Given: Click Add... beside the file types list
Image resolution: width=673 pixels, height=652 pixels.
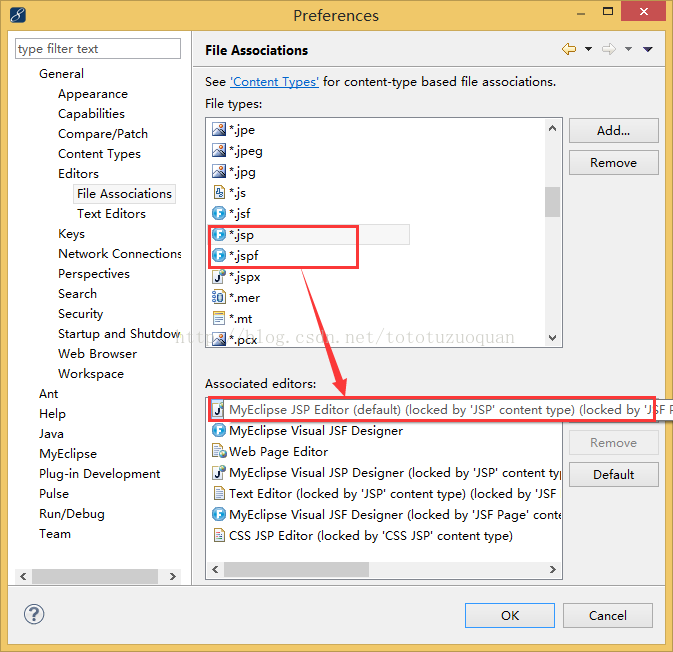Looking at the screenshot, I should [613, 130].
